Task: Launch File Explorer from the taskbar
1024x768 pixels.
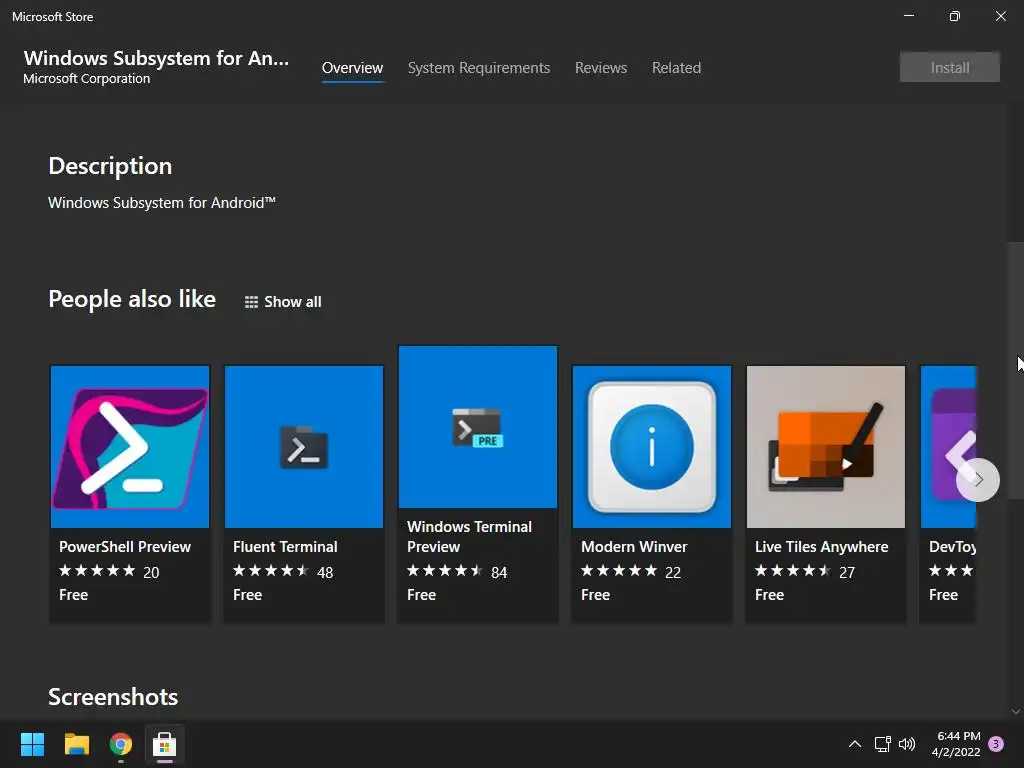Action: click(x=76, y=744)
